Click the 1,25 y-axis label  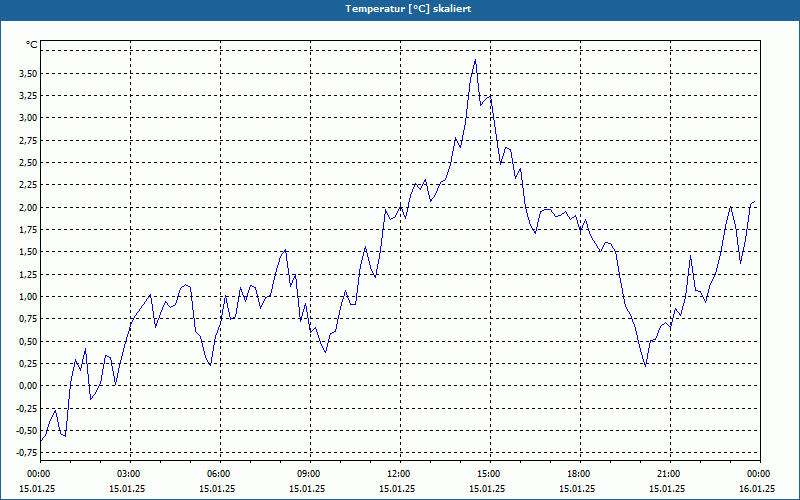click(x=28, y=274)
